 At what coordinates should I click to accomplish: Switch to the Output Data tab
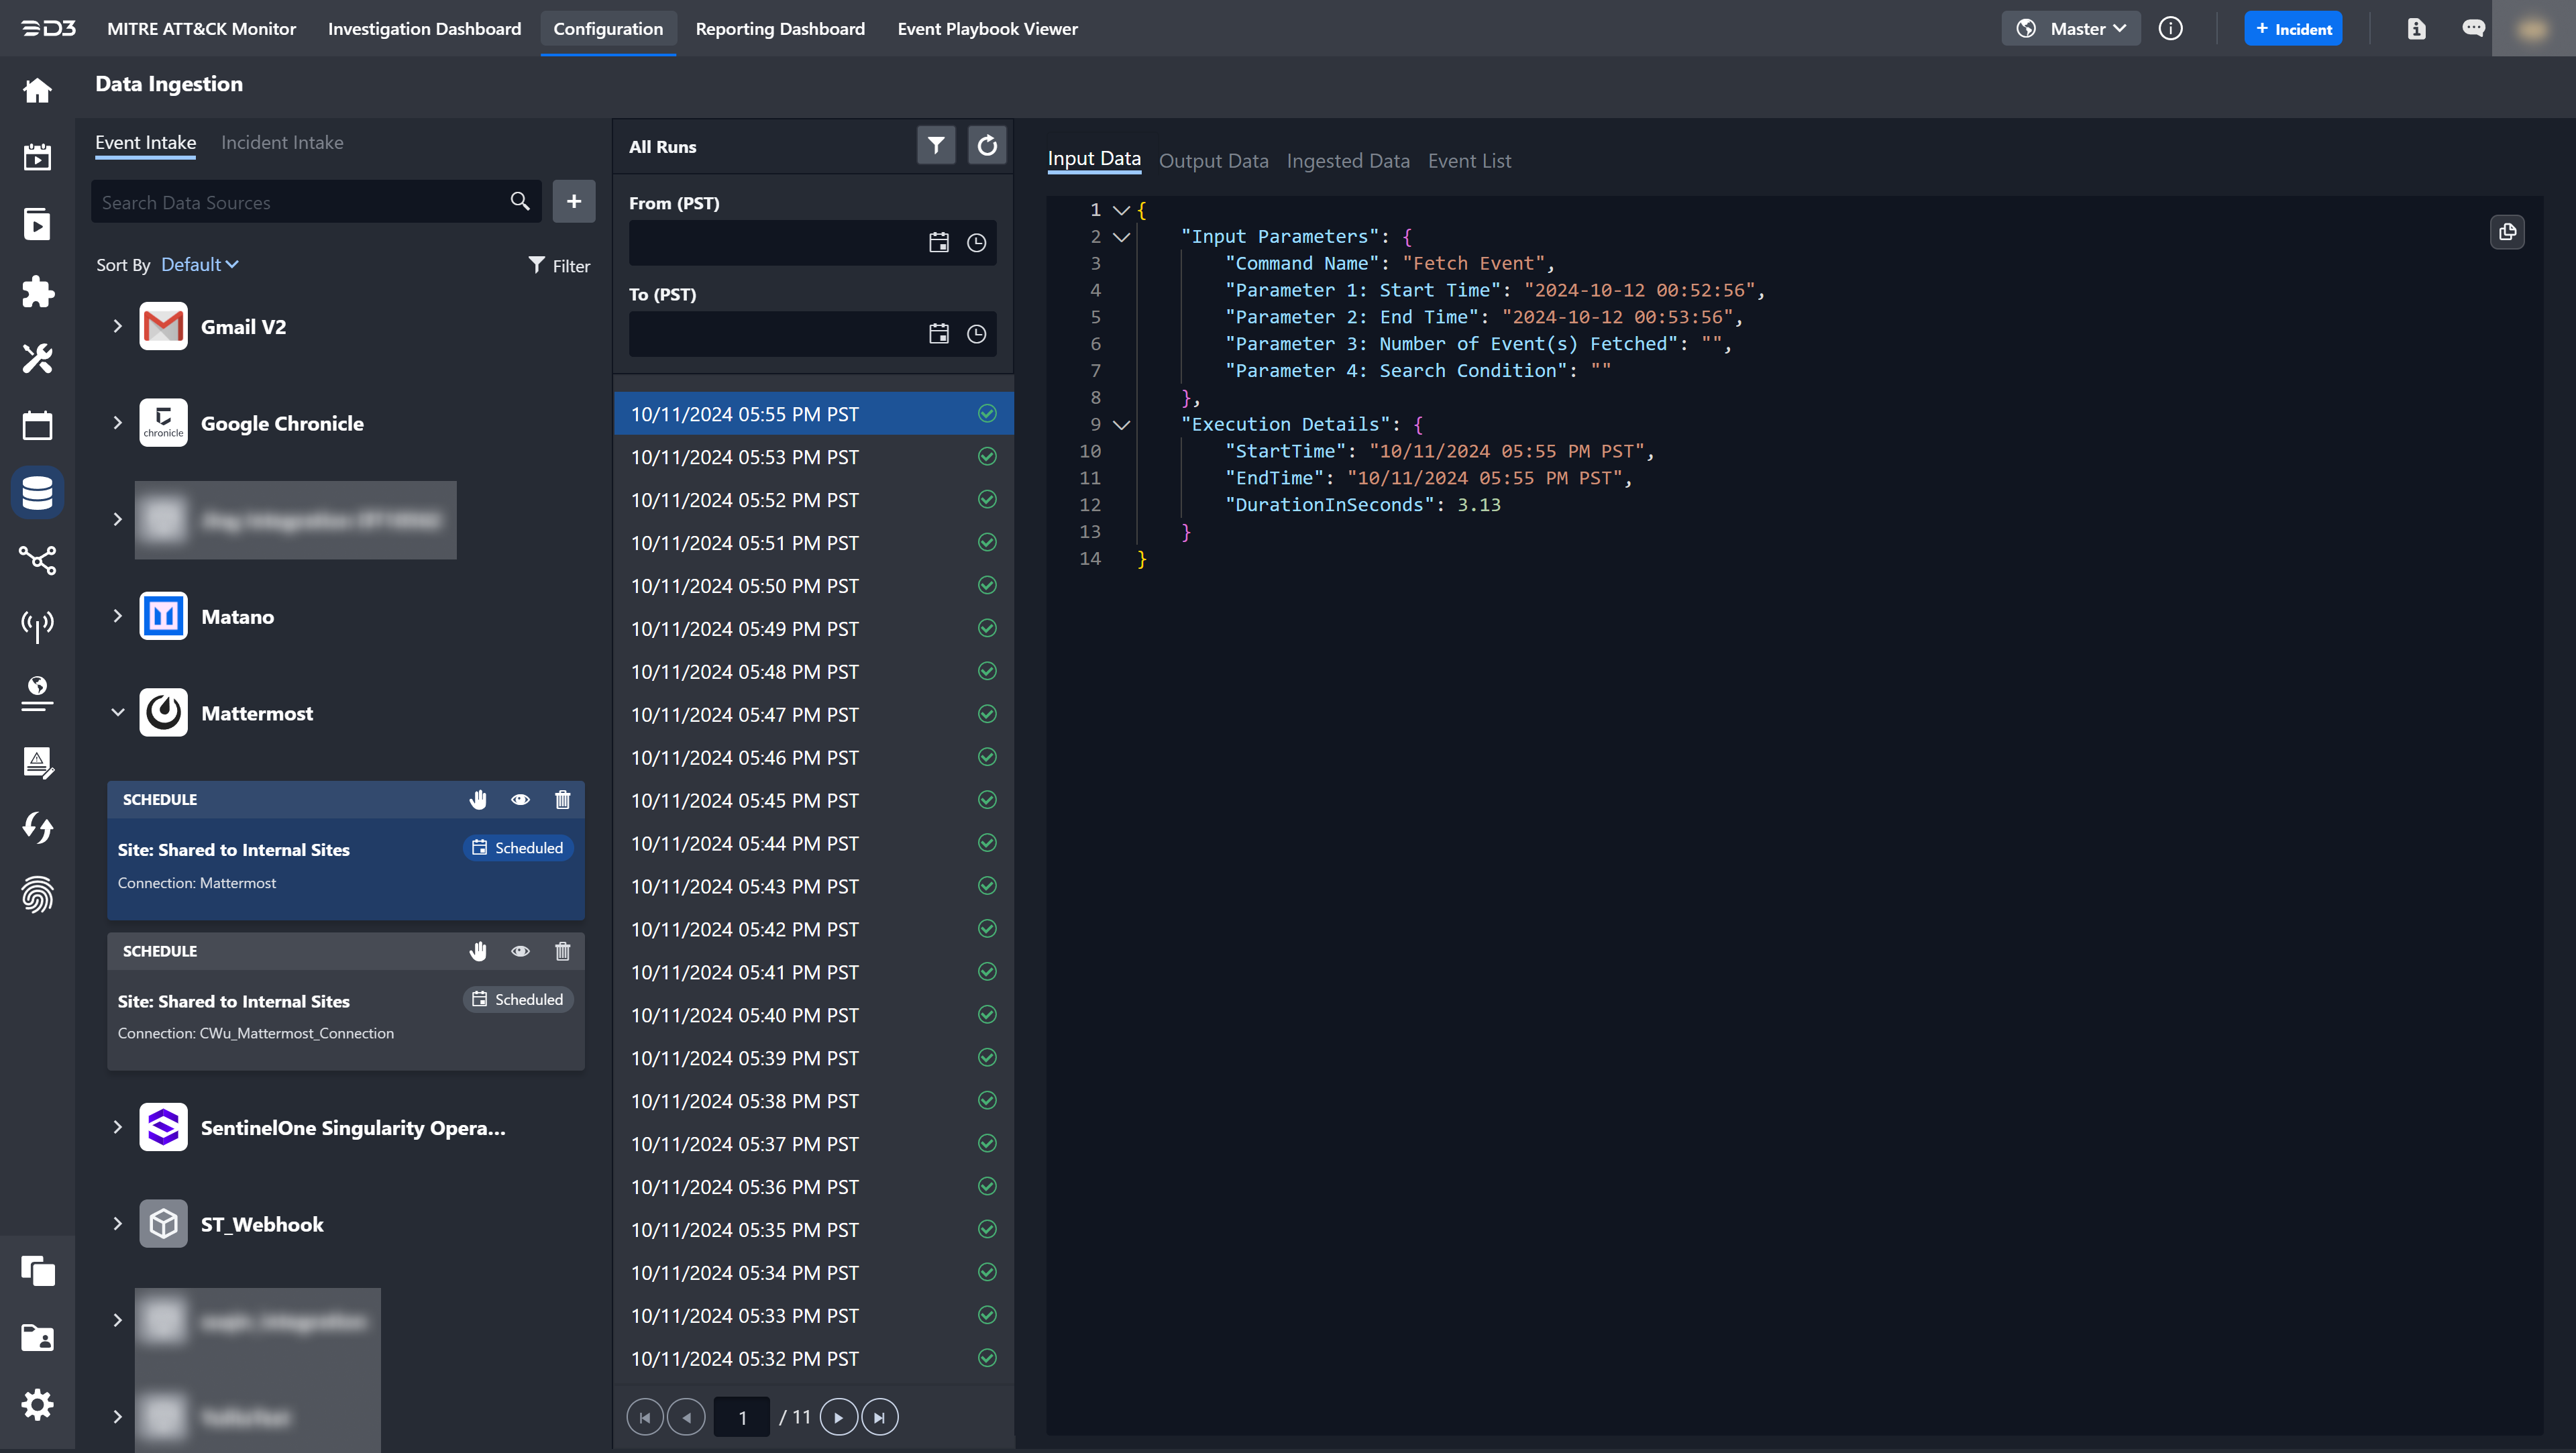pos(1213,161)
